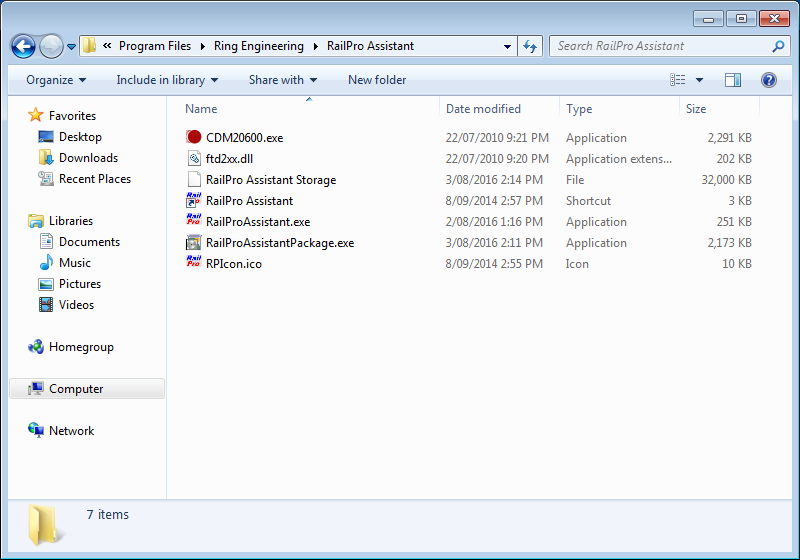800x560 pixels.
Task: Select the RailProAssistantPackage.exe installer icon
Action: click(194, 243)
